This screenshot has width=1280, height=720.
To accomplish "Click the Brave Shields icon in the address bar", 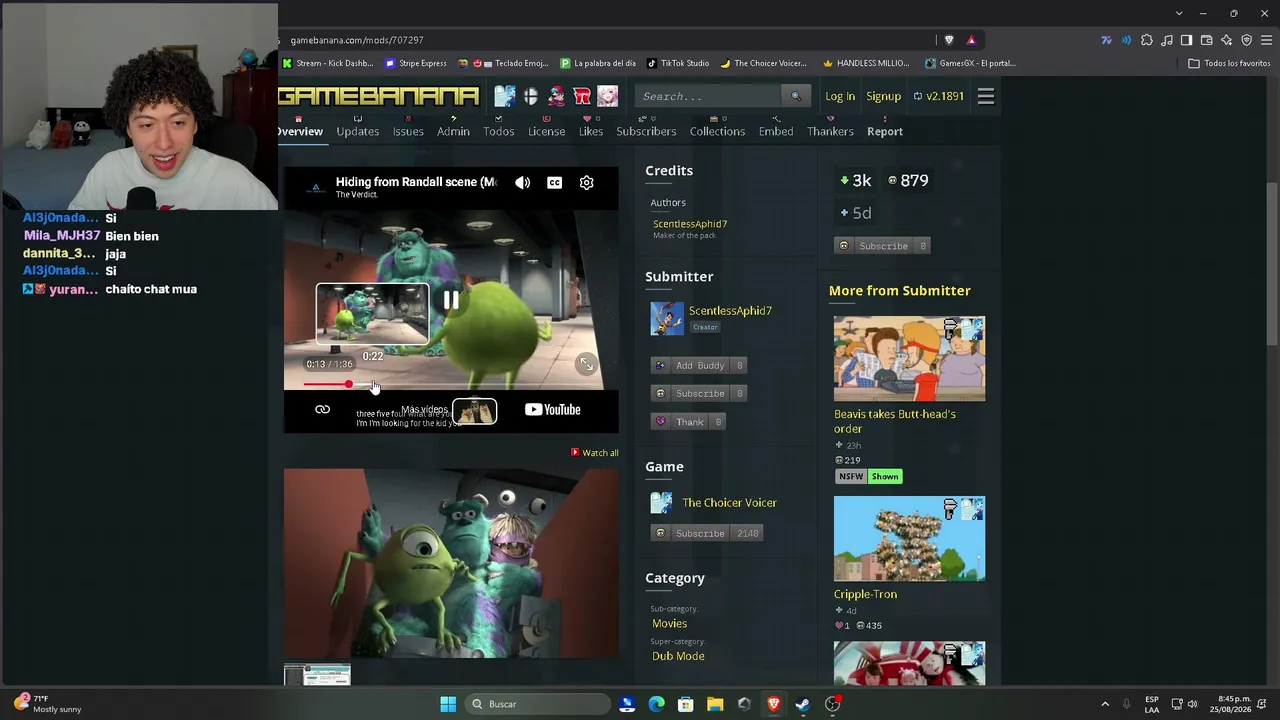I will point(949,40).
